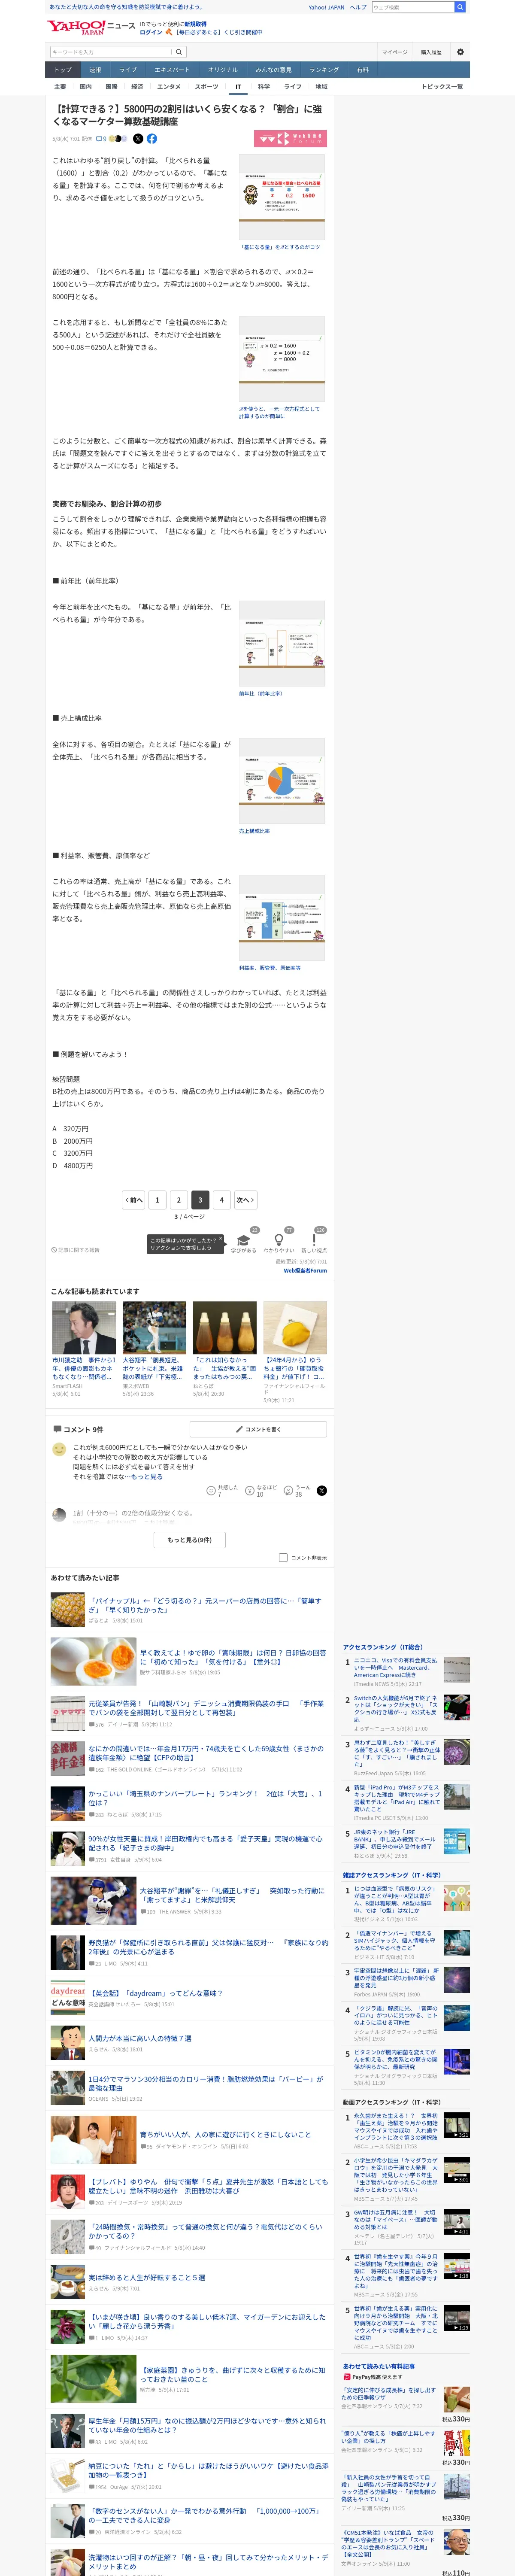Open トピックス一覧 link

[x=442, y=87]
